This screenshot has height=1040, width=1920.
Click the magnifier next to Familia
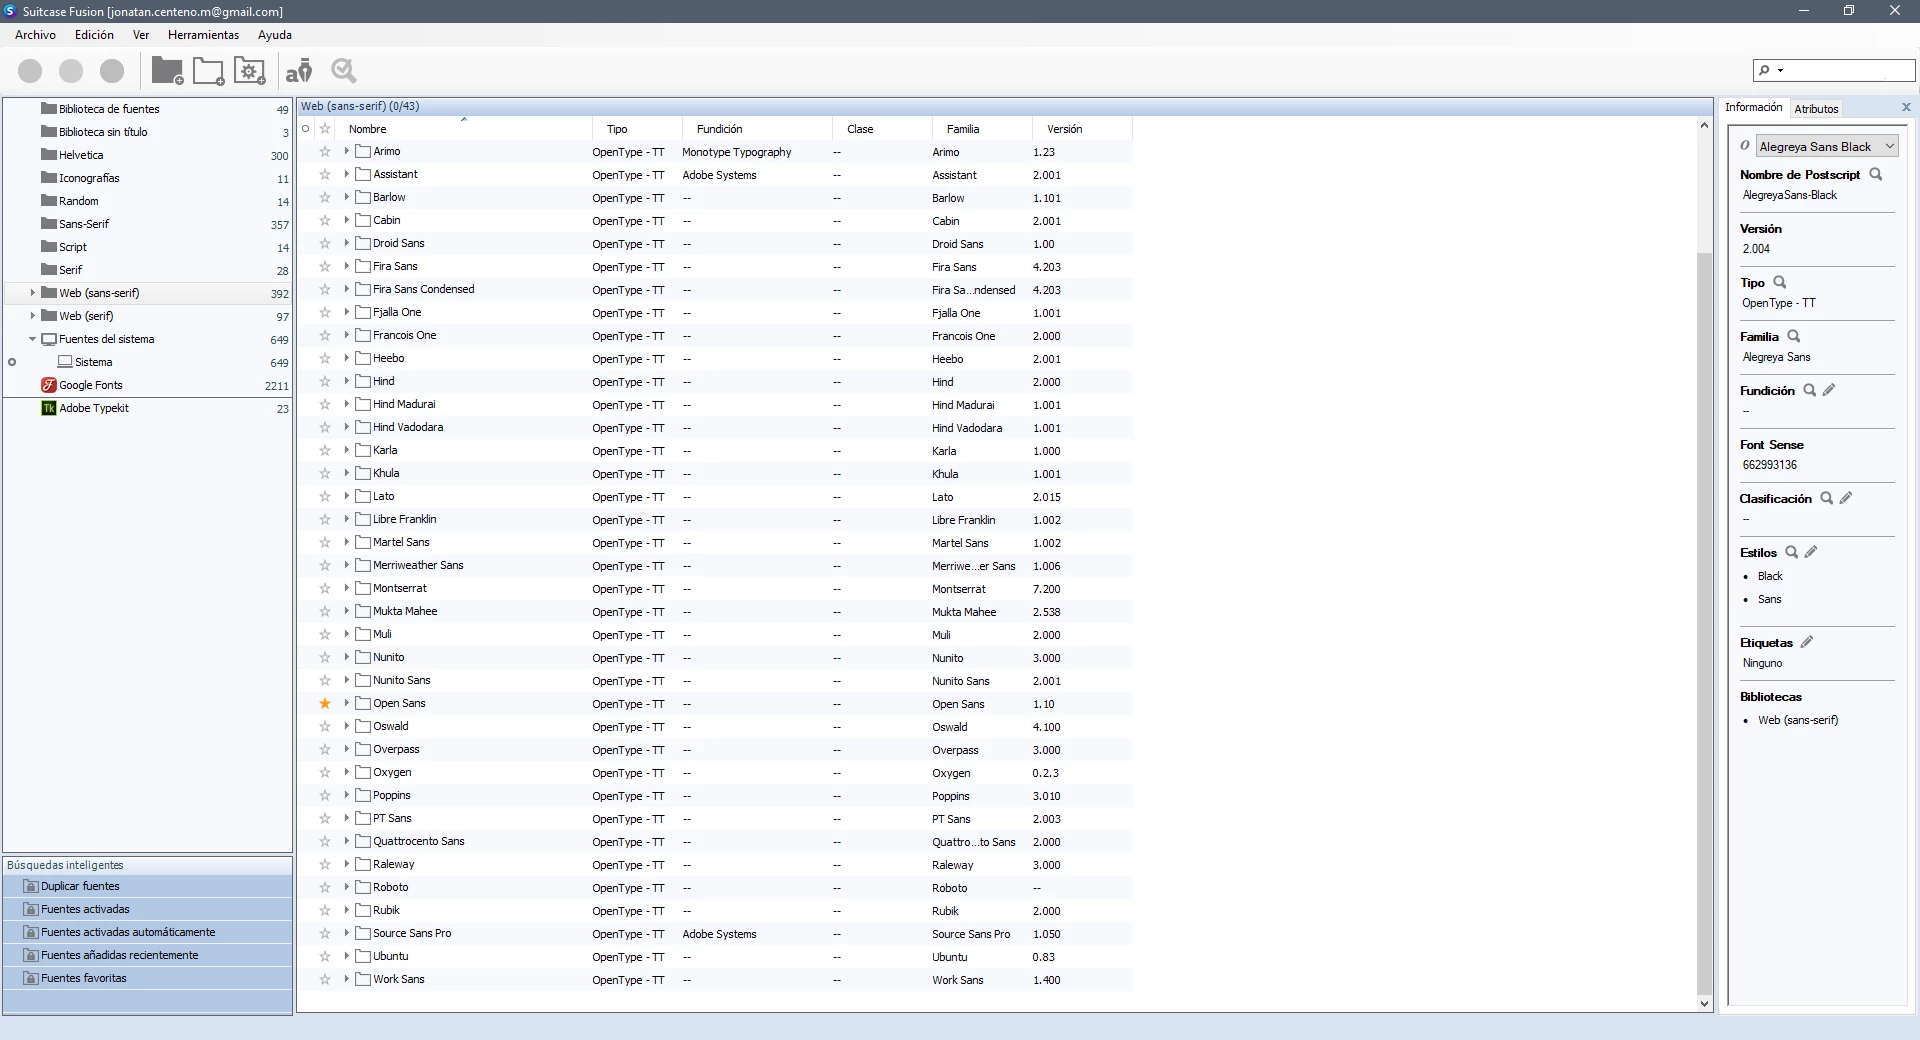coord(1794,336)
